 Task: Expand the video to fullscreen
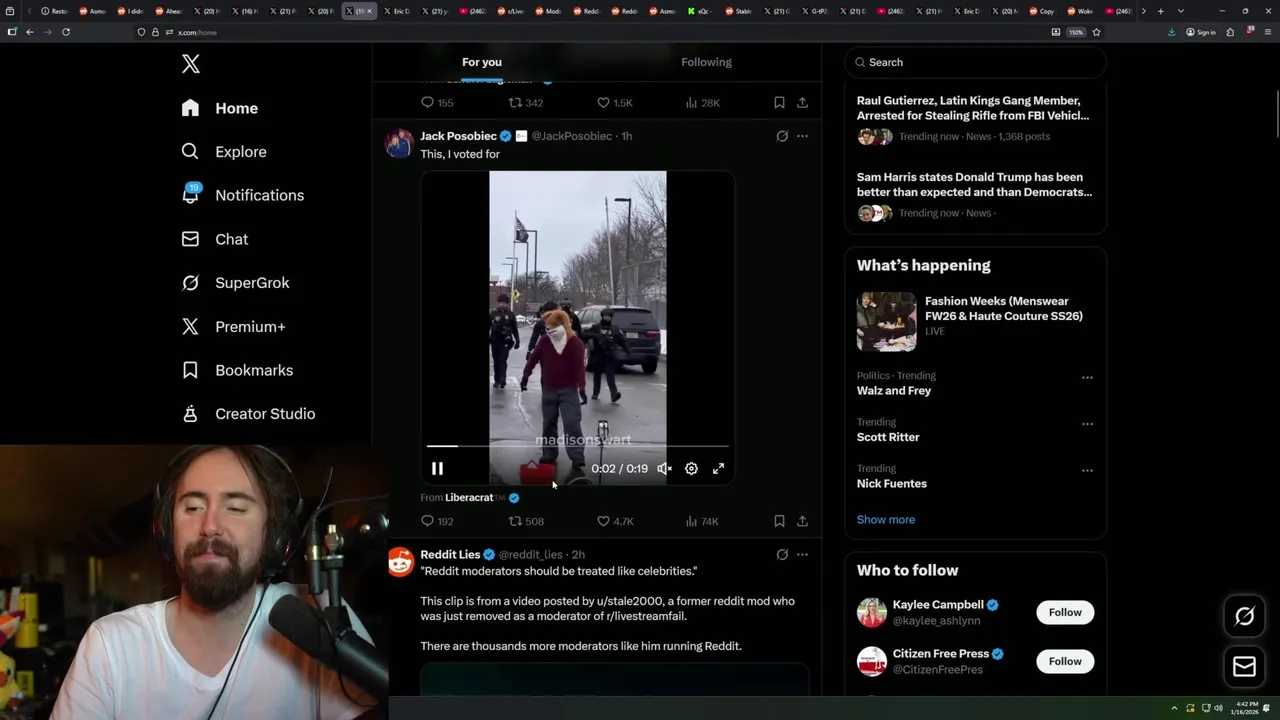click(x=718, y=468)
